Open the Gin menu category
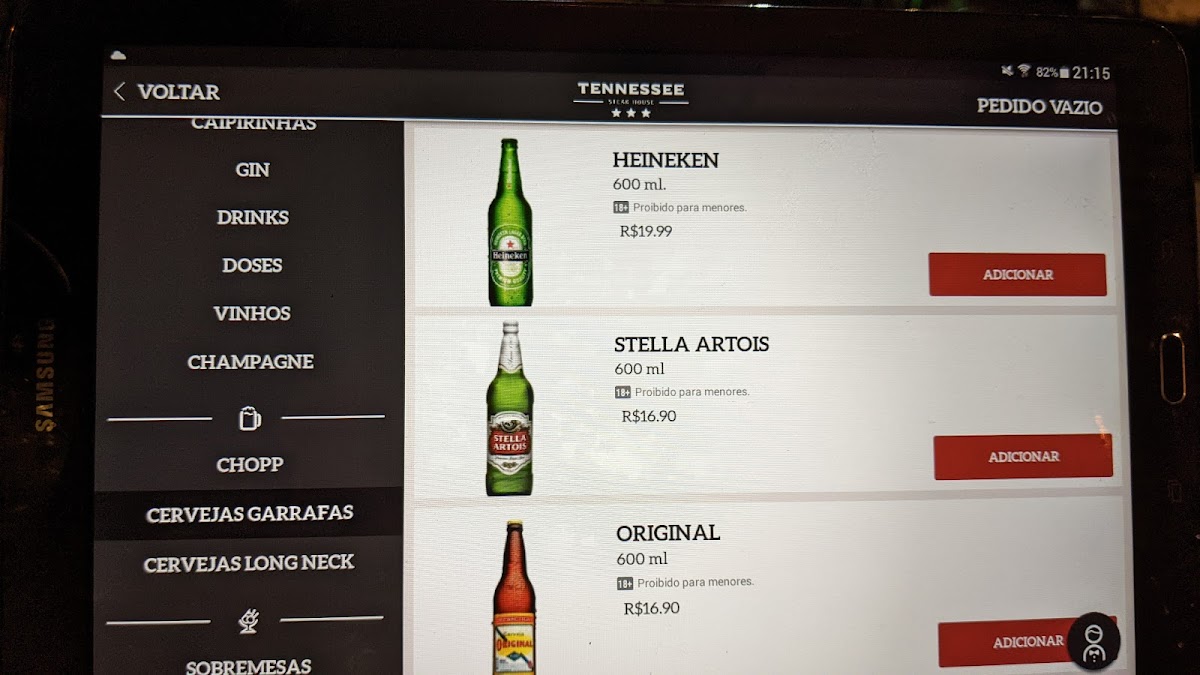1200x675 pixels. pos(252,170)
